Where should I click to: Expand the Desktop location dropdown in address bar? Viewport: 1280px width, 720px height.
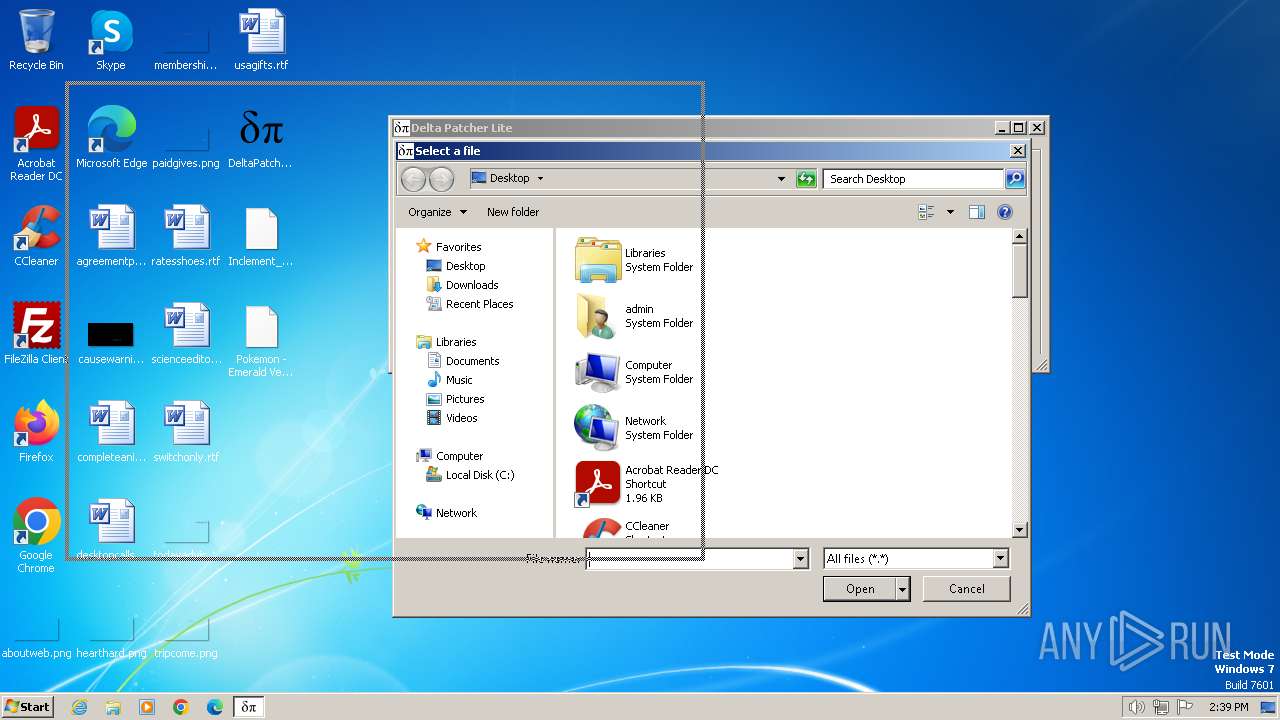coord(541,179)
